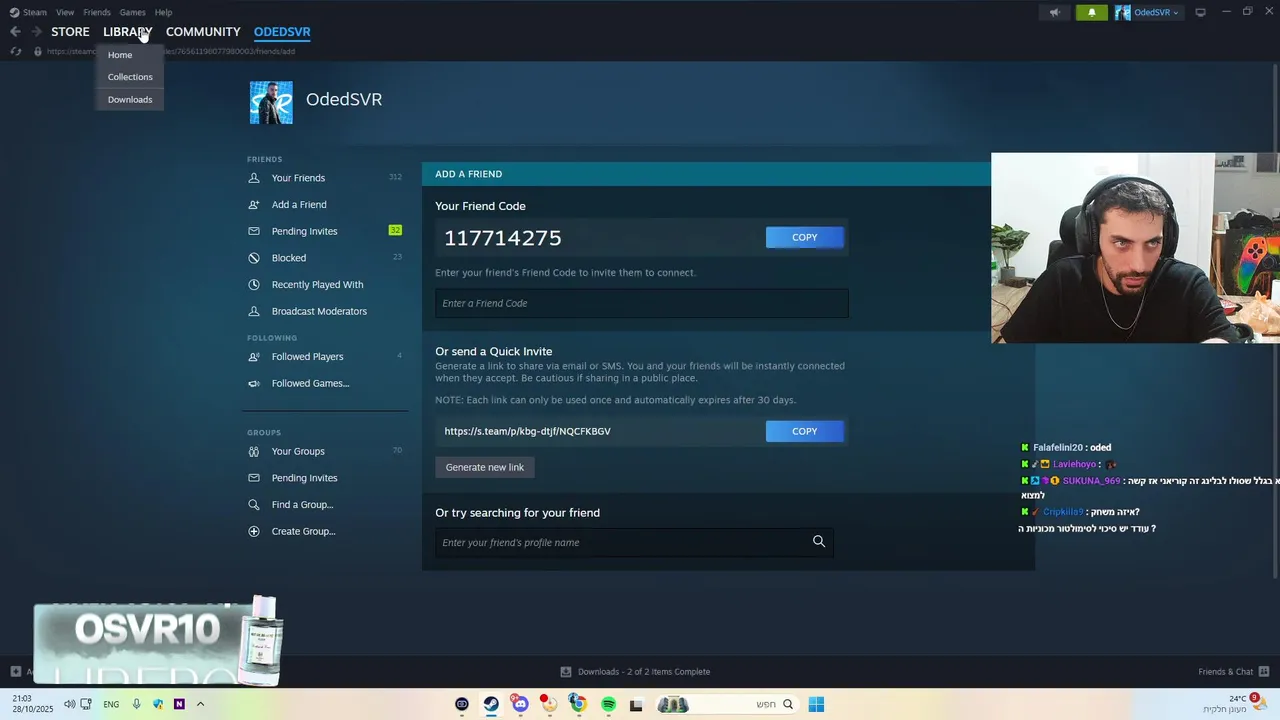Viewport: 1280px width, 720px height.
Task: Click the Your Friends person icon
Action: 254,178
